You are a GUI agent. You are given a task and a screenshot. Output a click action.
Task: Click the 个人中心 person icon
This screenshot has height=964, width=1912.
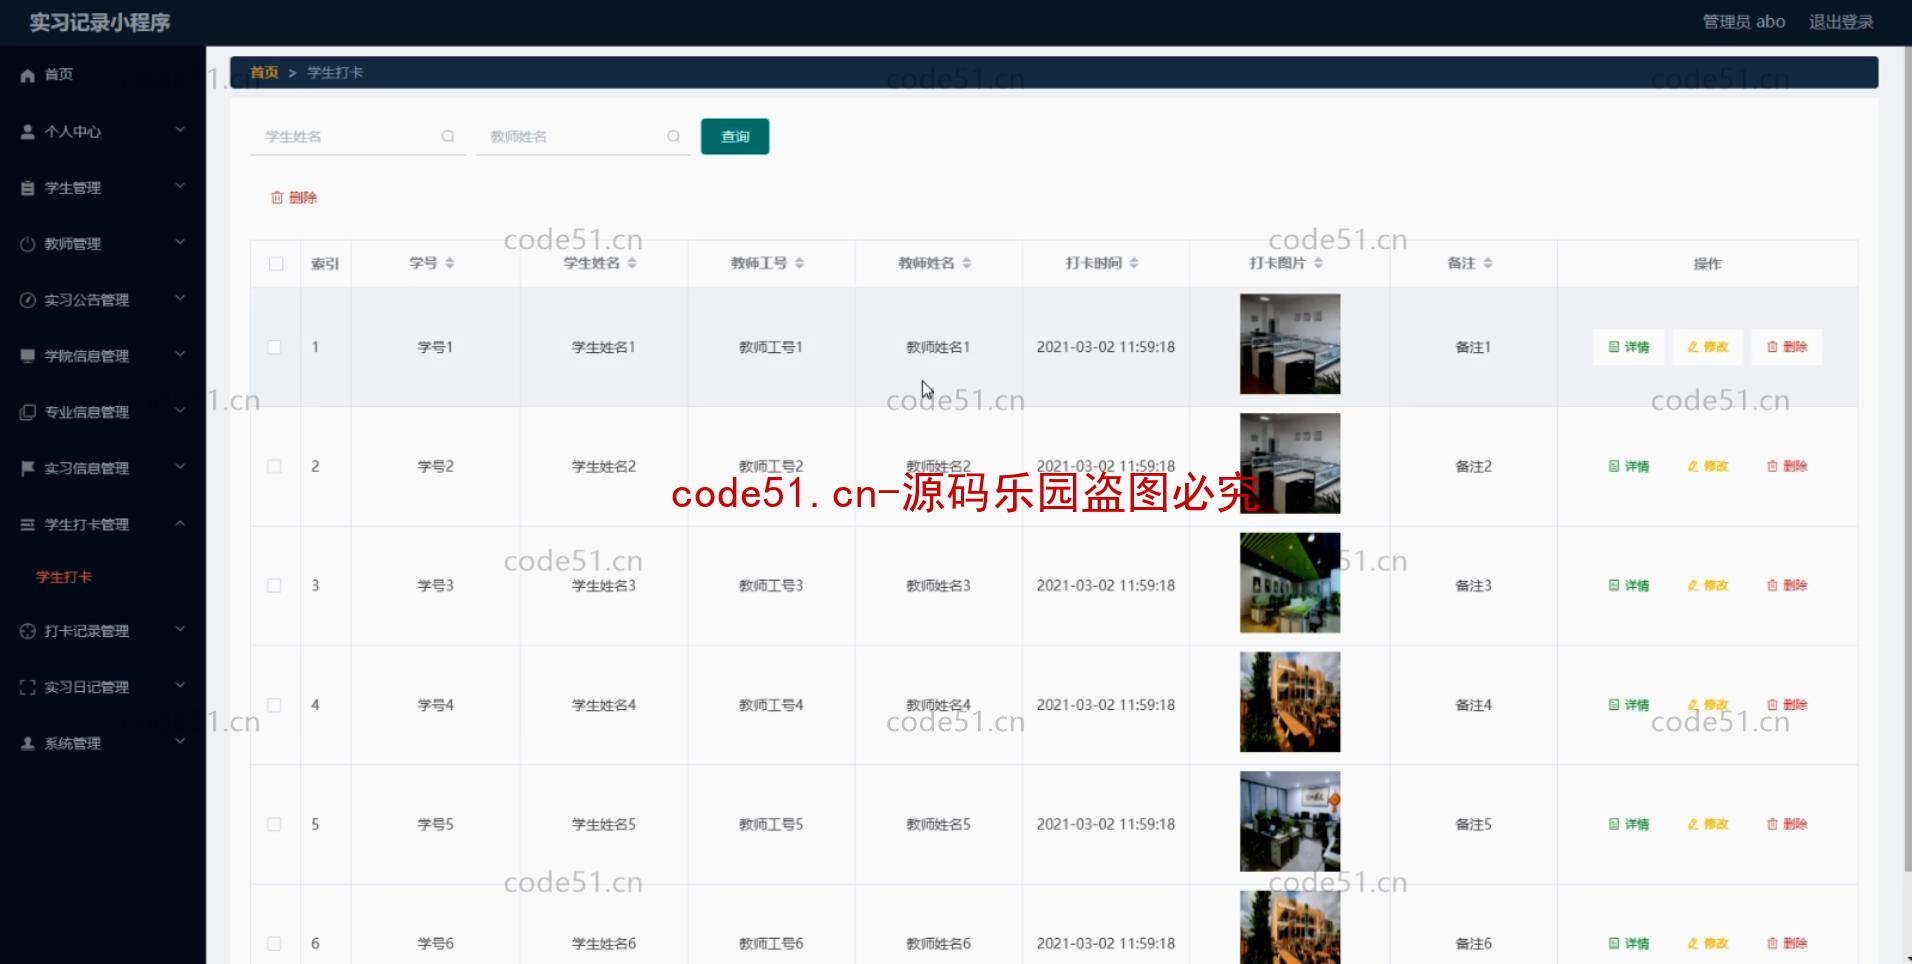click(x=28, y=131)
